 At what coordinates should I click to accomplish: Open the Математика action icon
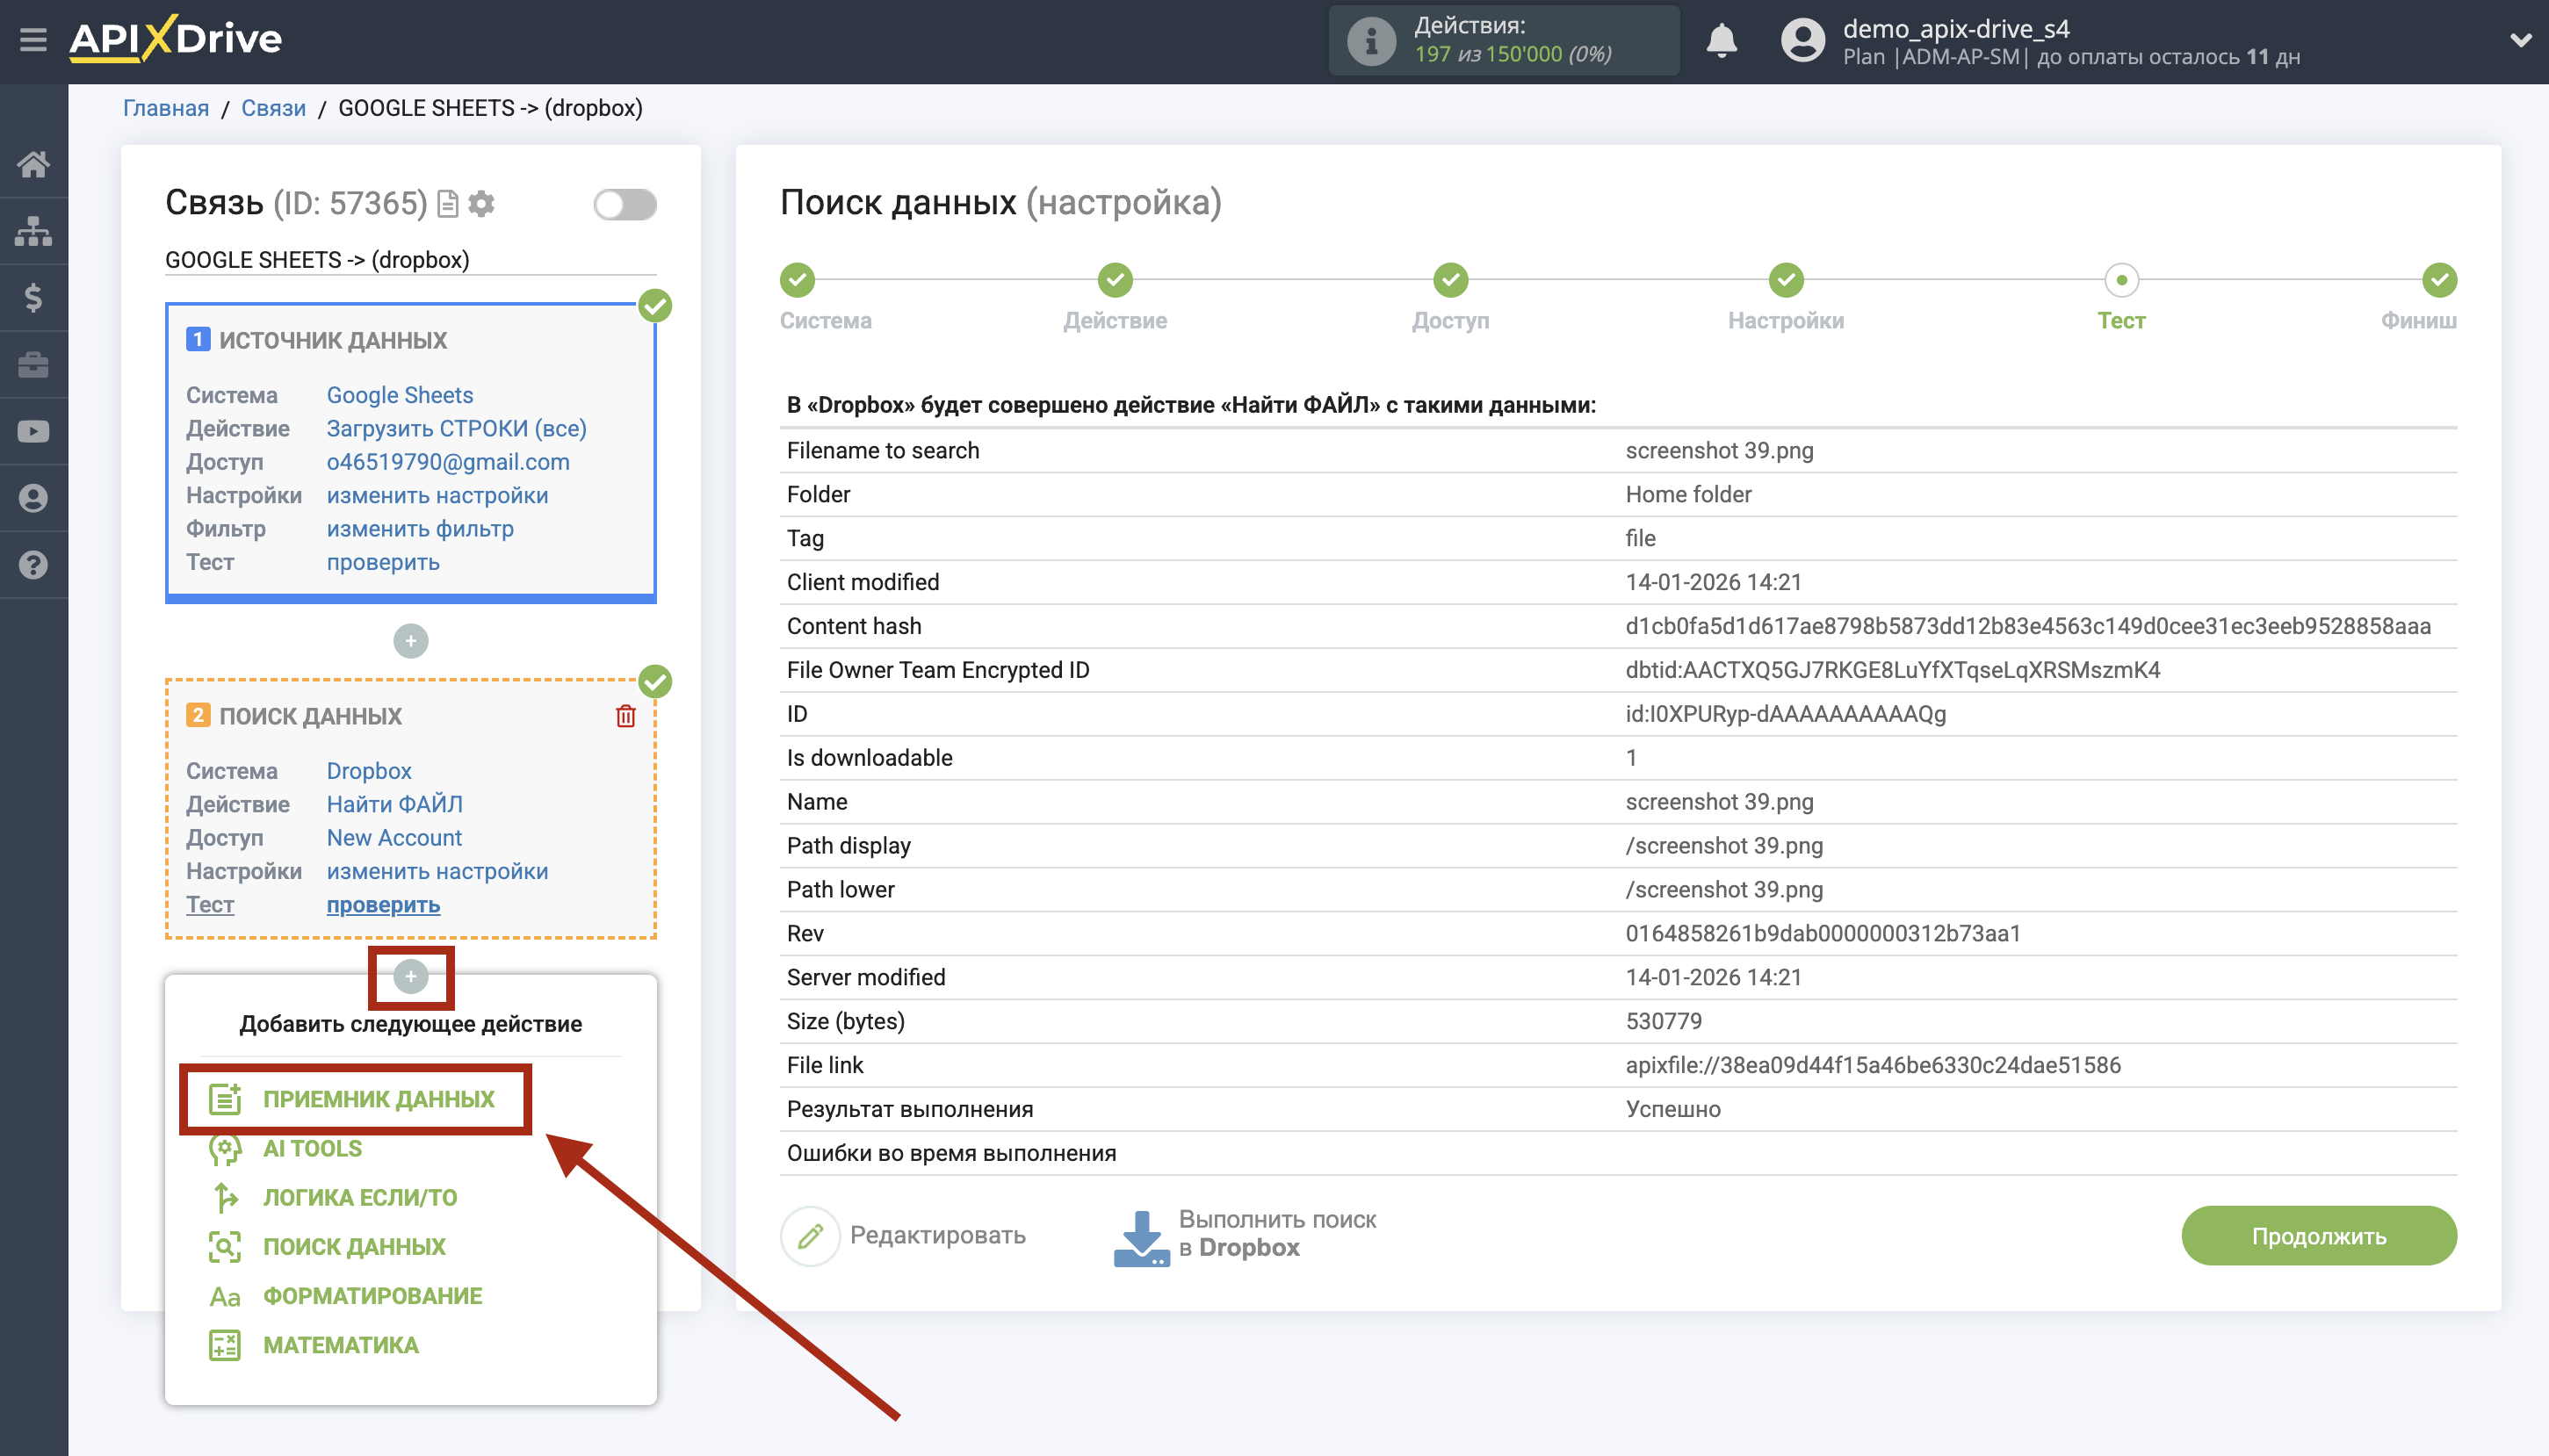226,1344
